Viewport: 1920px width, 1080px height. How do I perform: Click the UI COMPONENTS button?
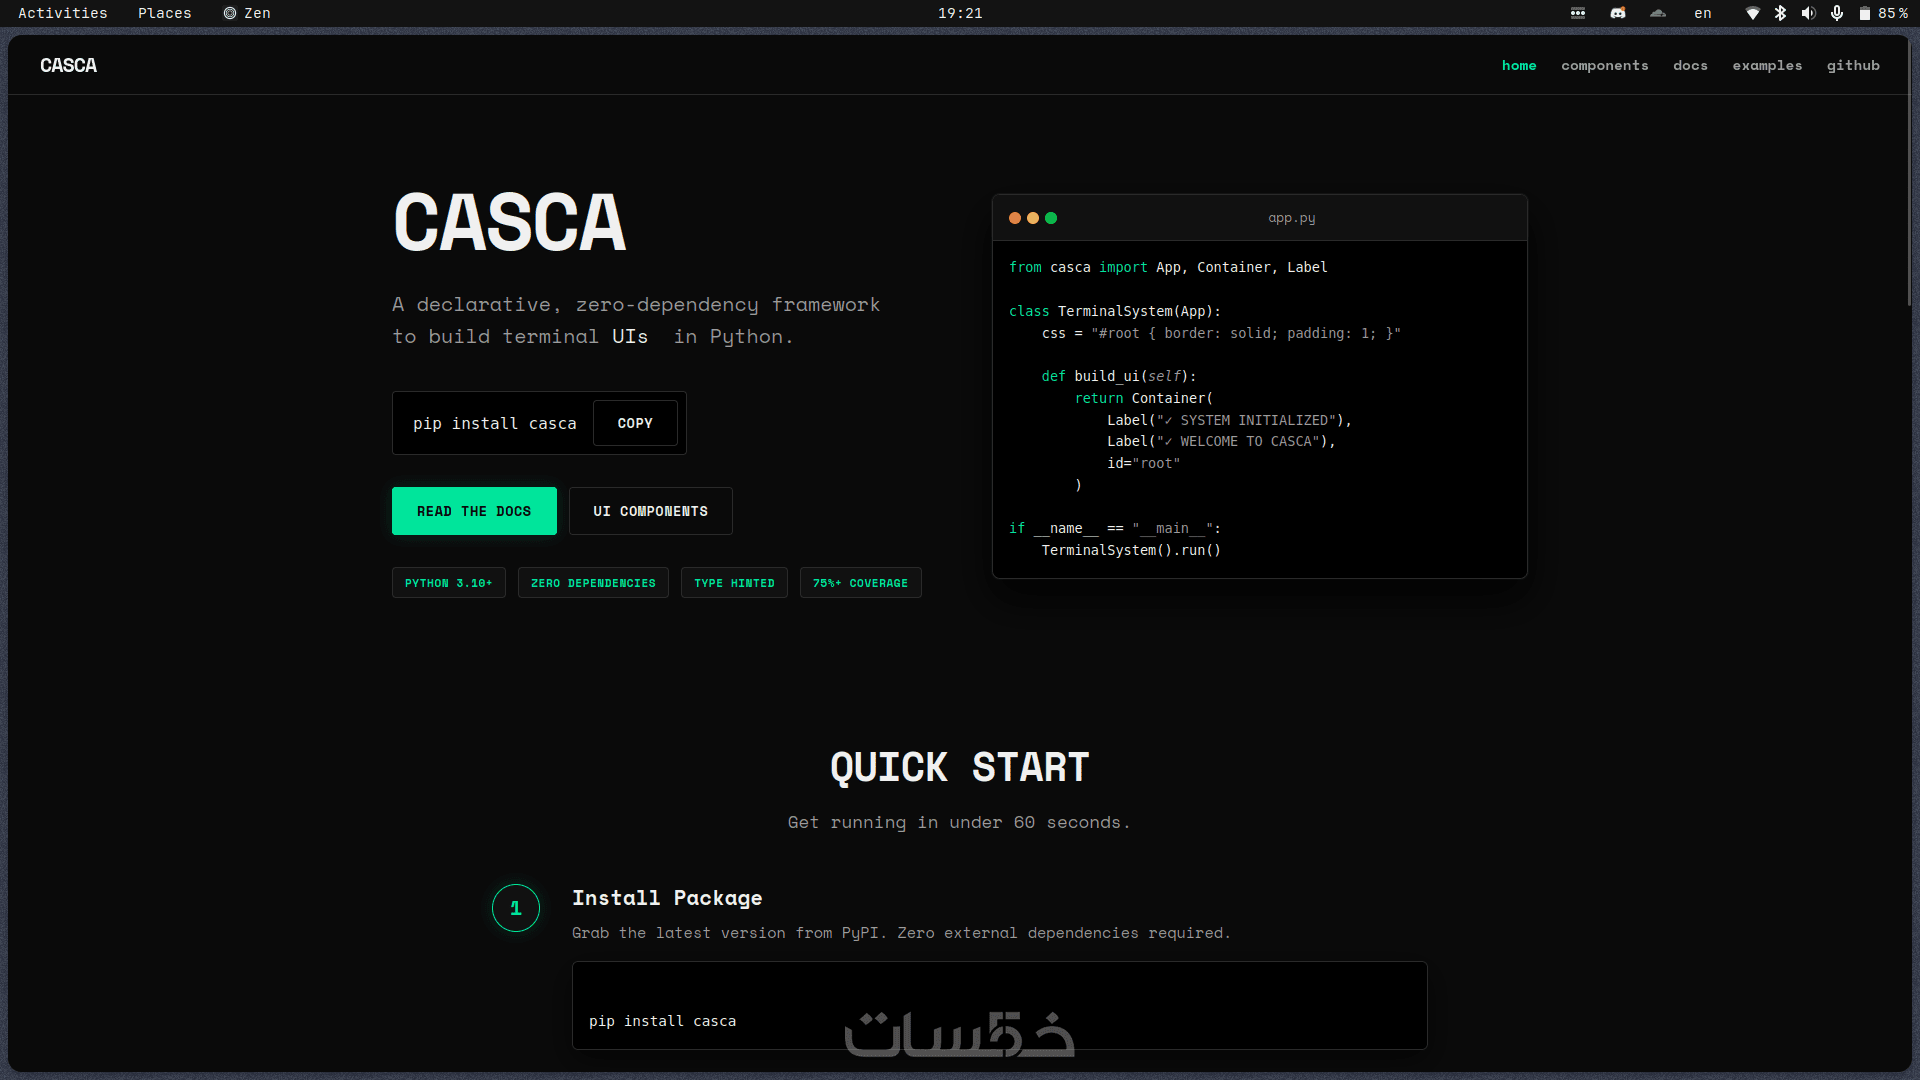[x=650, y=511]
